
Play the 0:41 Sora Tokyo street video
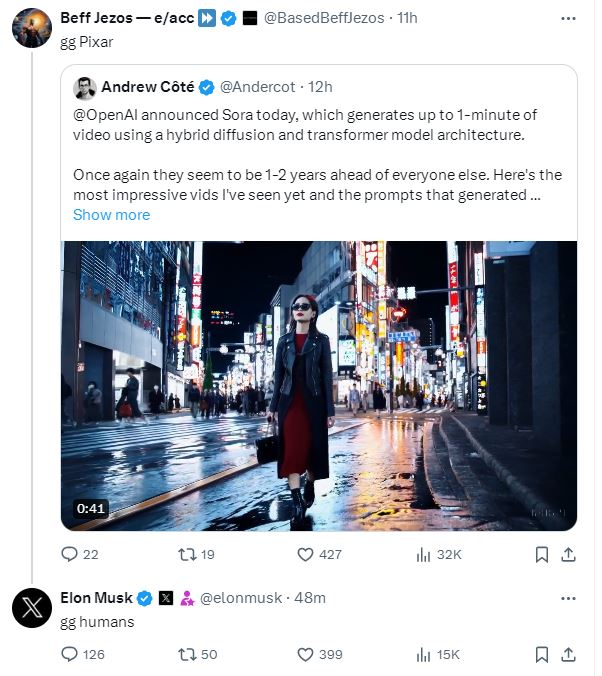pyautogui.click(x=319, y=386)
